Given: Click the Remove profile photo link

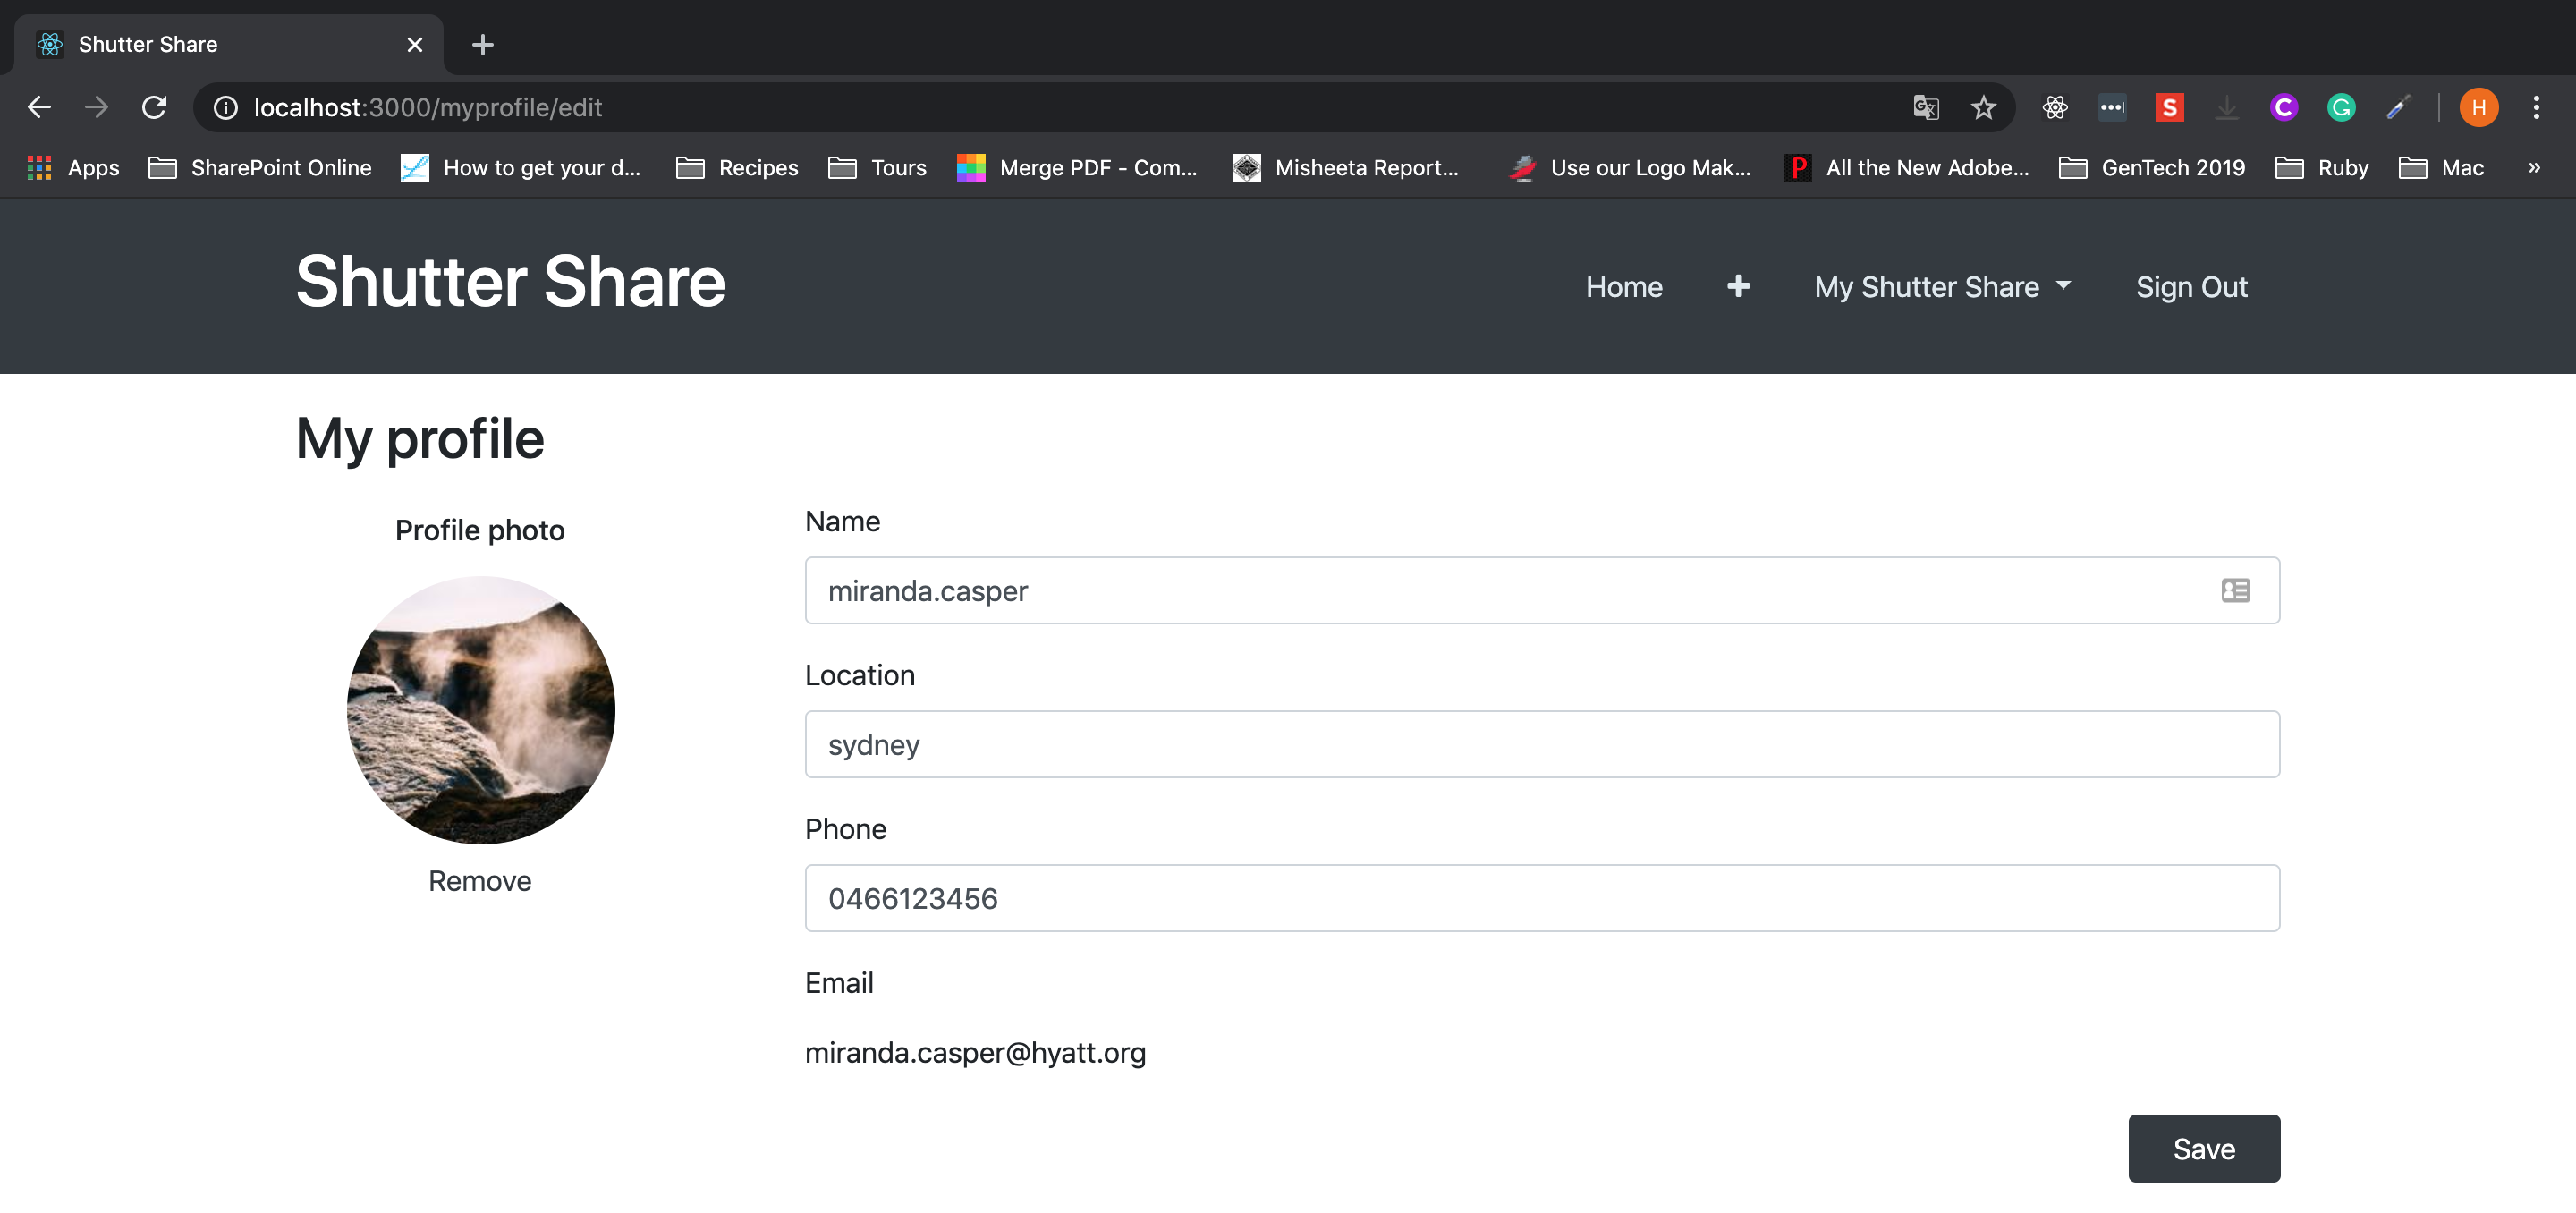Looking at the screenshot, I should 479,879.
